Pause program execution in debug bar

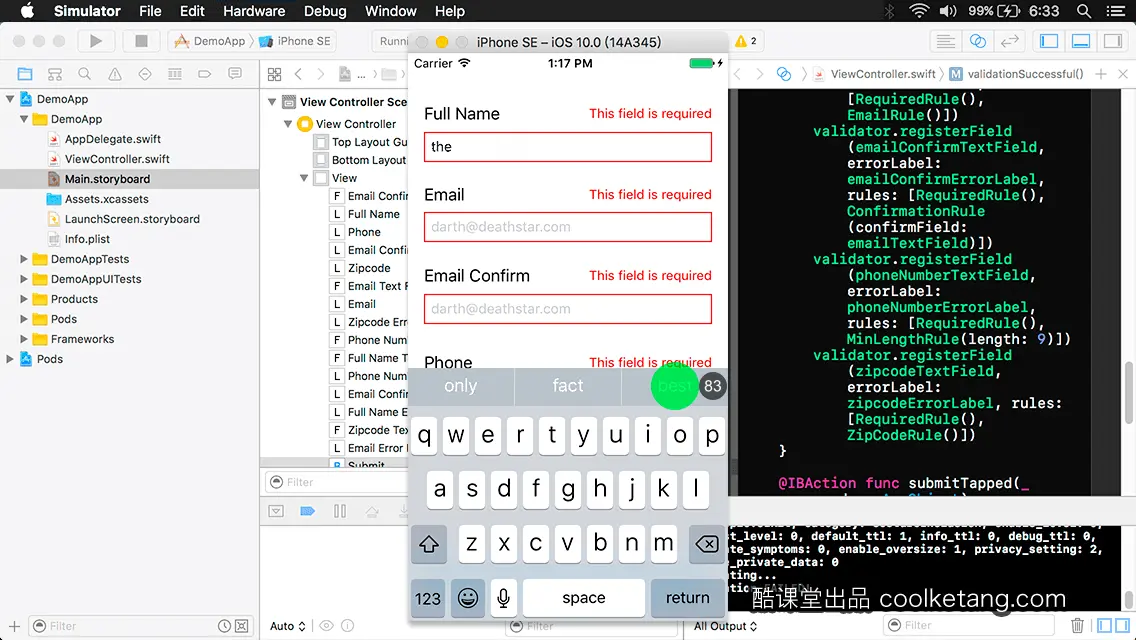[340, 511]
